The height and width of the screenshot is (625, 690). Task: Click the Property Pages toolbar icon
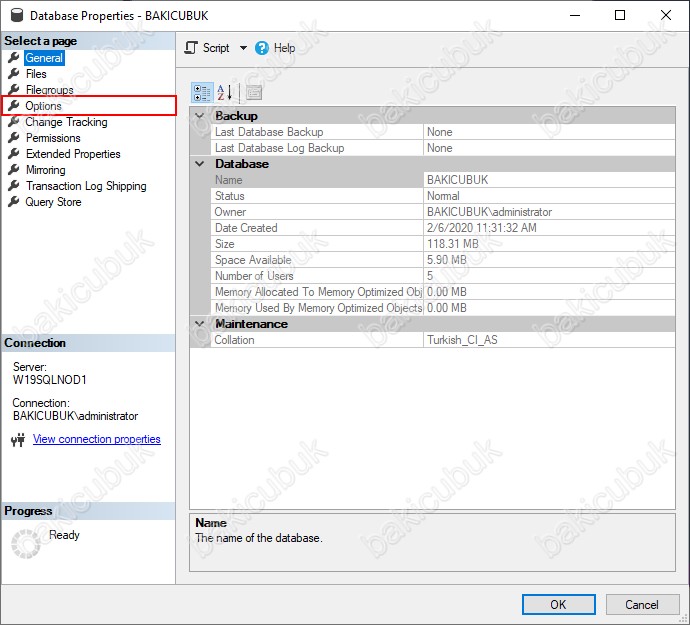254,92
